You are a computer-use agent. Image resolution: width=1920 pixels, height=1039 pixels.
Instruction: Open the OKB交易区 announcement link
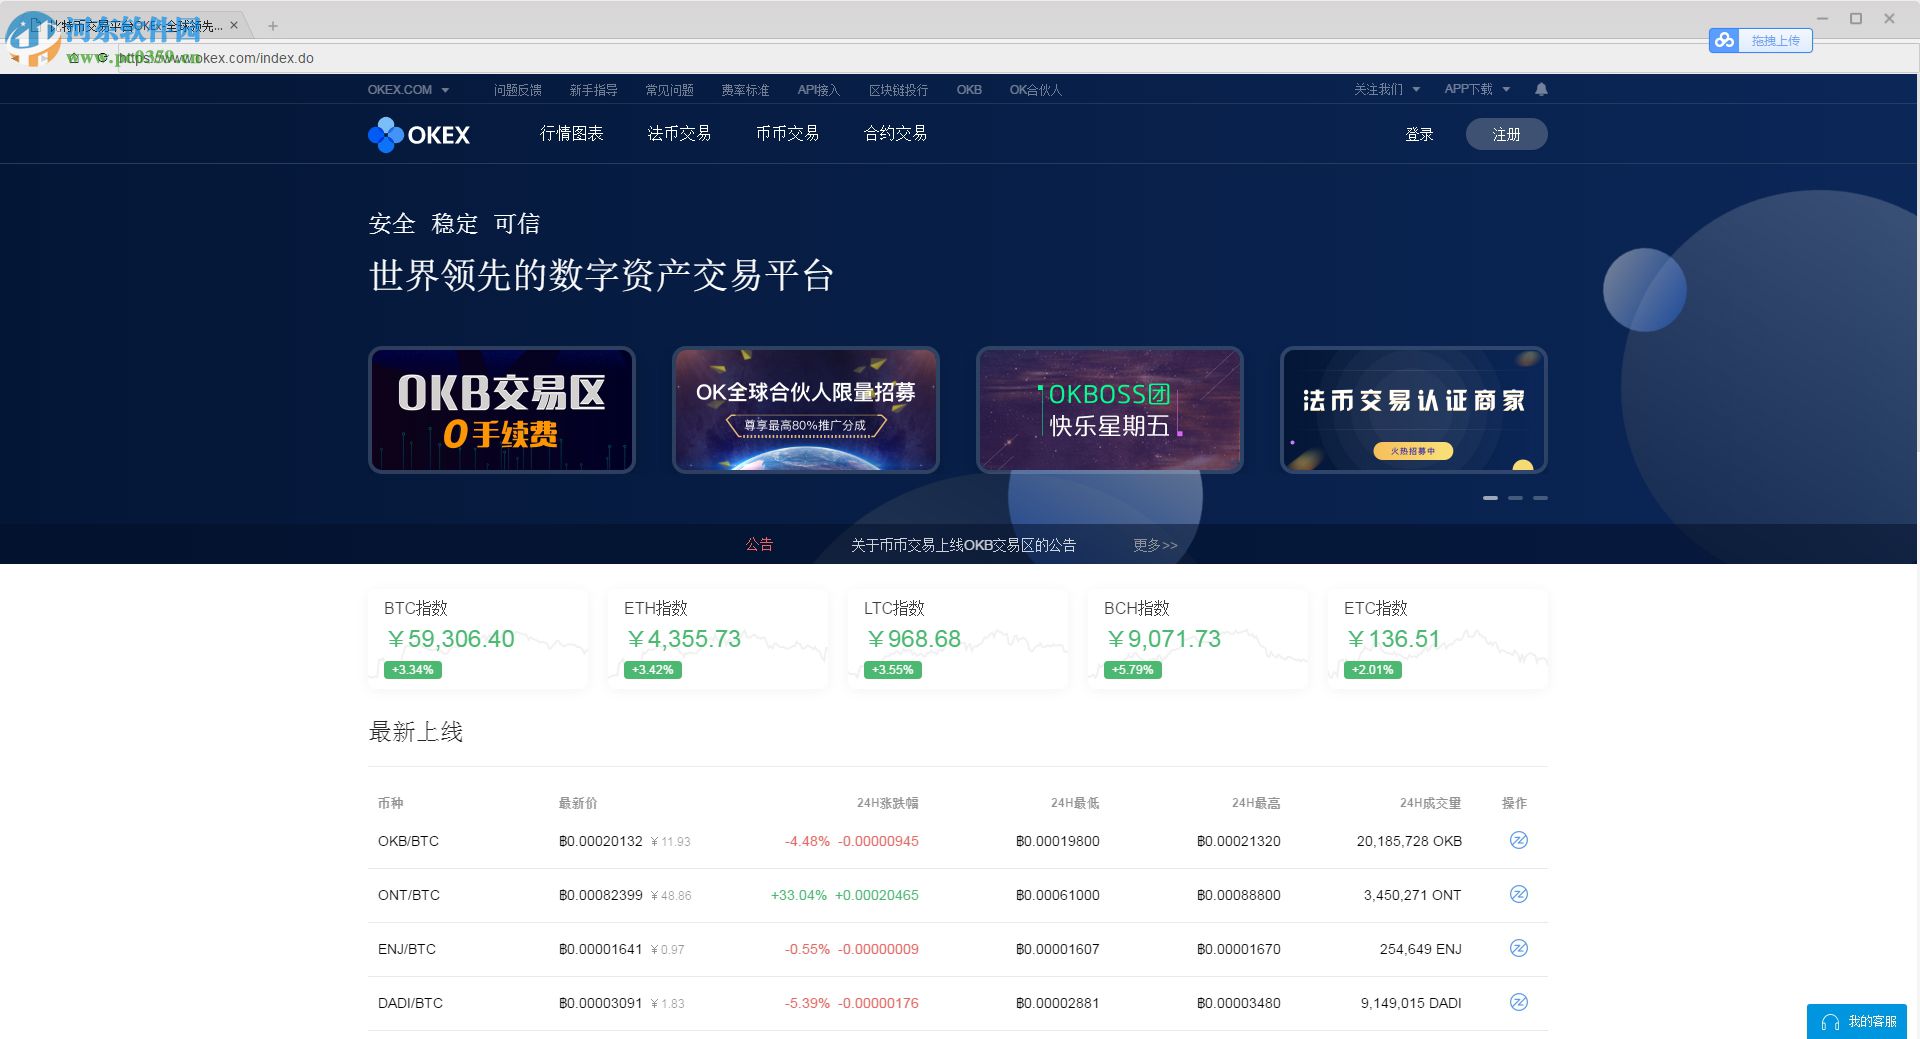[963, 545]
